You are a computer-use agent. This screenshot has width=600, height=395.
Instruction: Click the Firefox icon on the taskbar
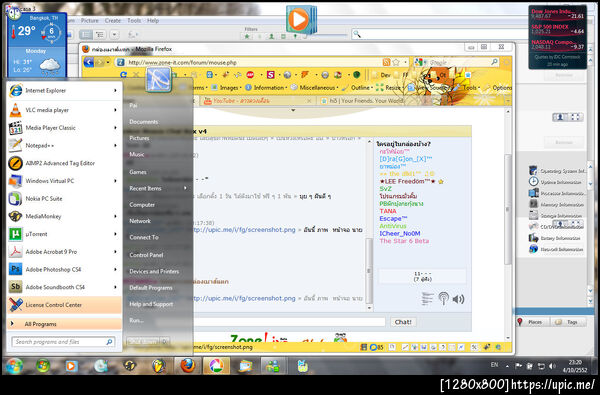click(x=188, y=366)
